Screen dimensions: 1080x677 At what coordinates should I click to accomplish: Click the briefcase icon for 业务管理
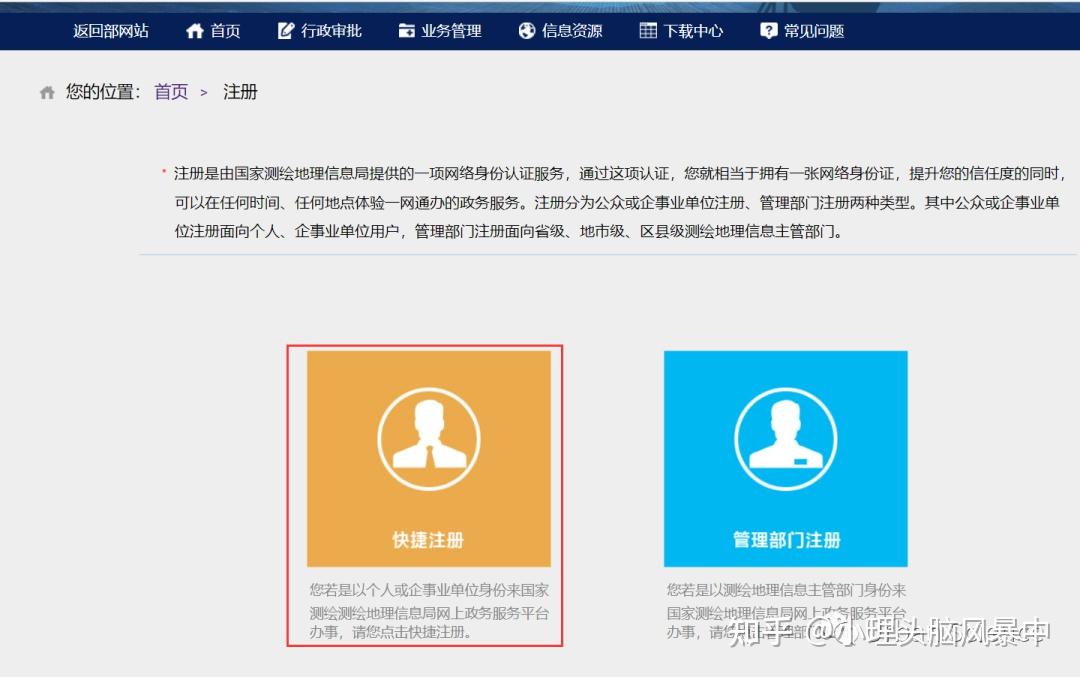click(x=408, y=30)
